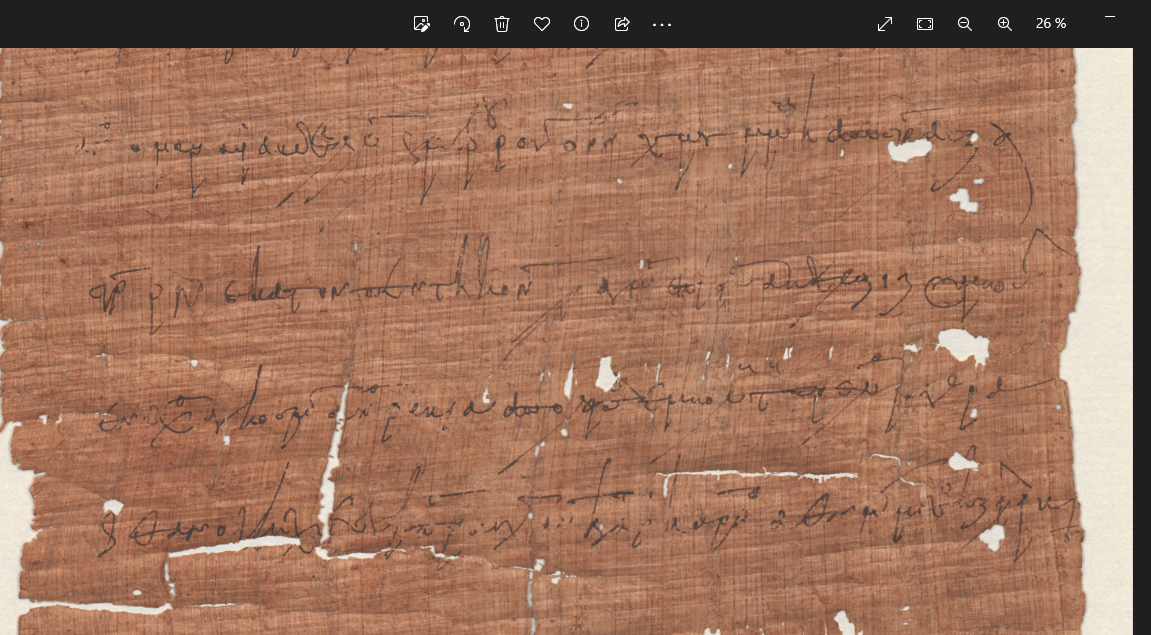Delete the image with trash icon
1151x635 pixels.
point(502,24)
